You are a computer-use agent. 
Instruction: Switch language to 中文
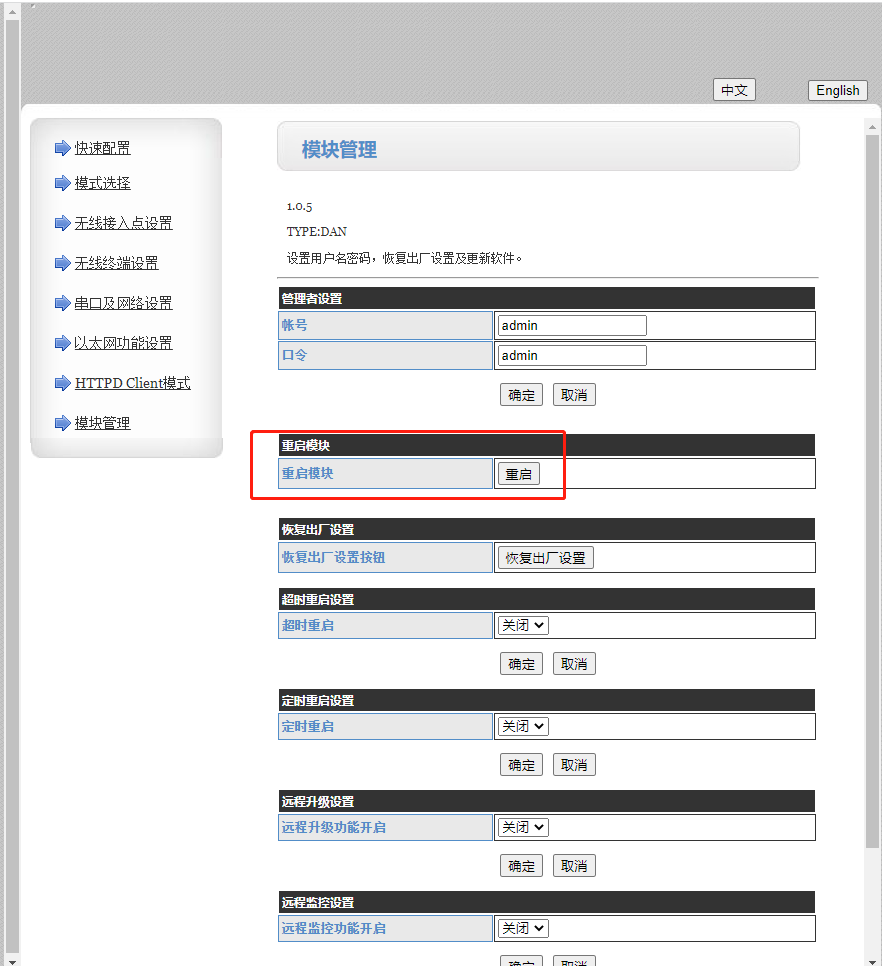coord(734,90)
